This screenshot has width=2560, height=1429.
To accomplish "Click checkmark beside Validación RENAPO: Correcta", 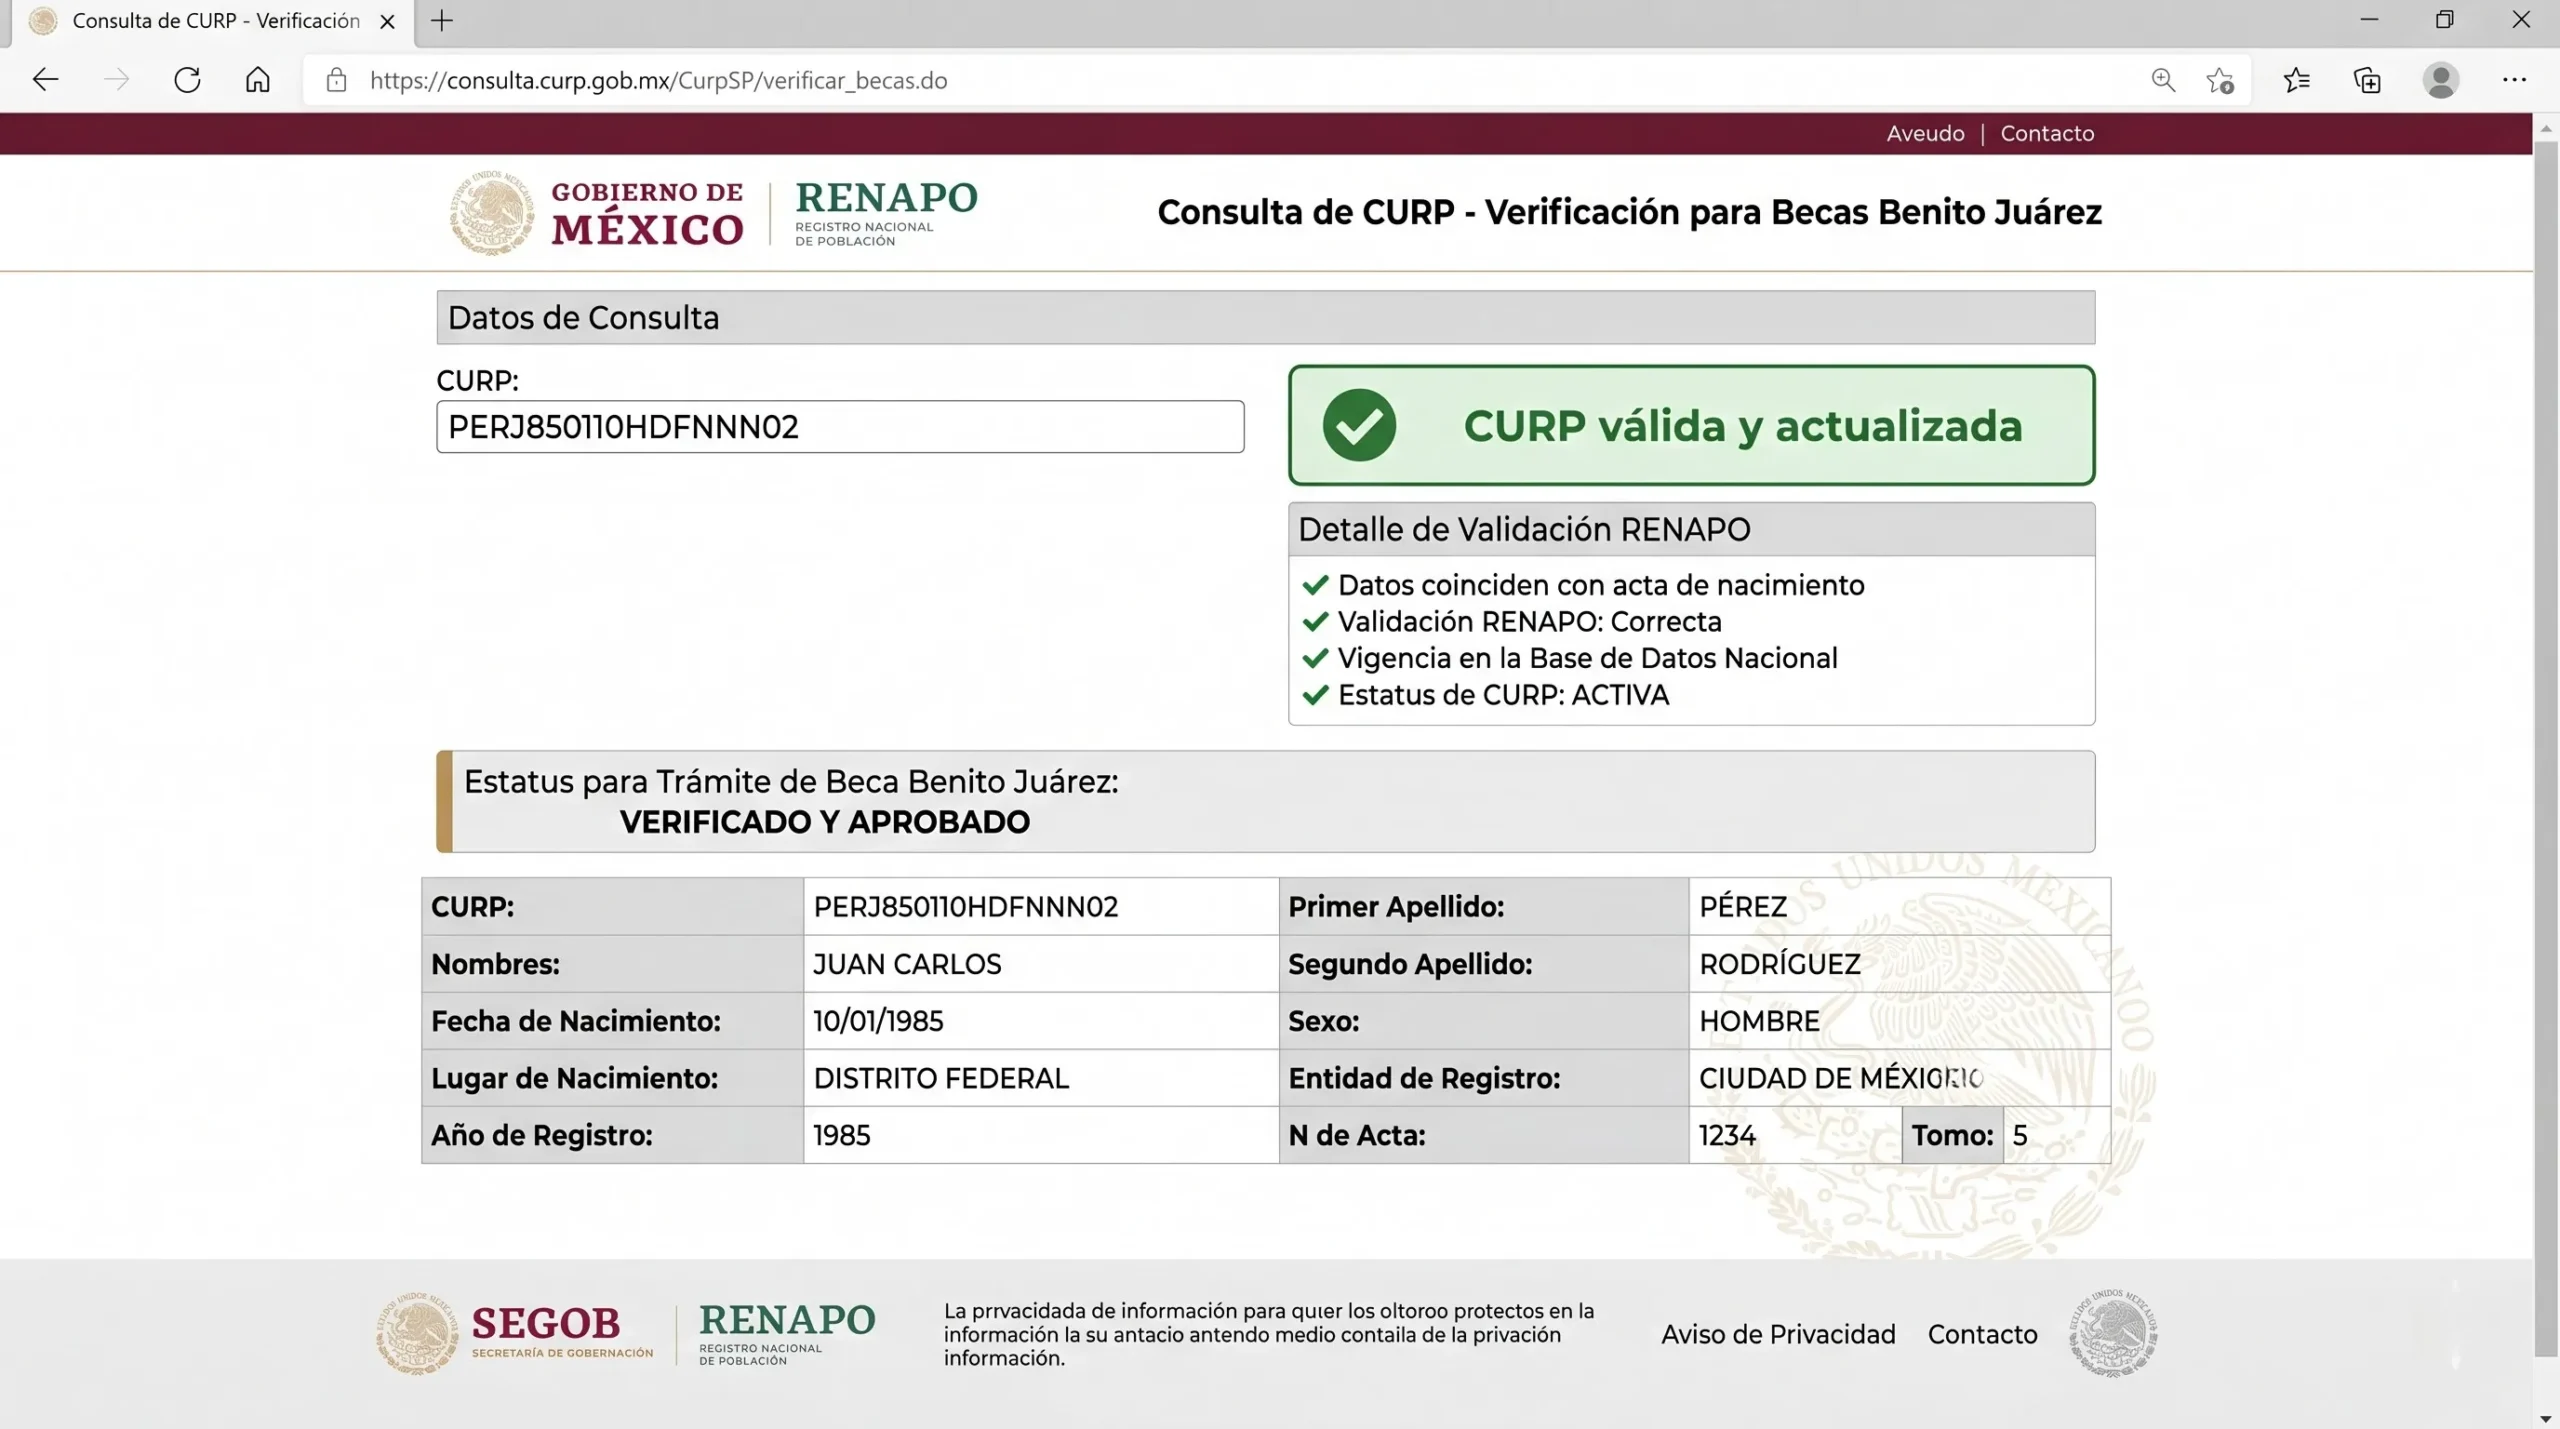I will pyautogui.click(x=1315, y=622).
